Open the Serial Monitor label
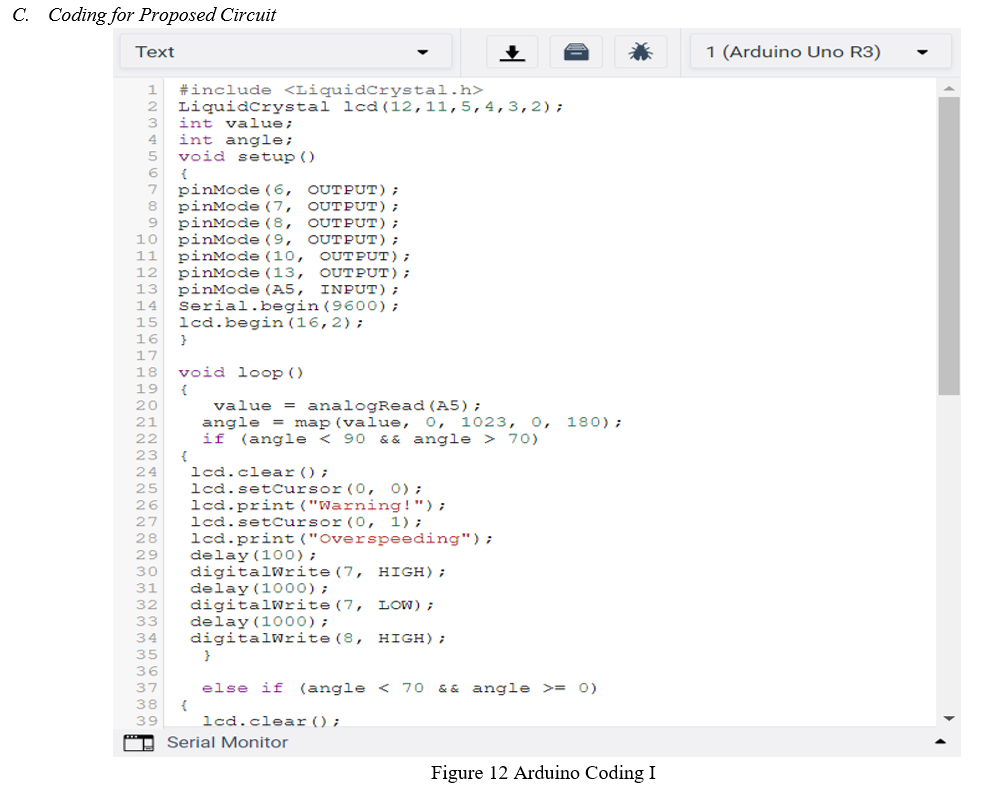The width and height of the screenshot is (996, 809). pos(227,742)
